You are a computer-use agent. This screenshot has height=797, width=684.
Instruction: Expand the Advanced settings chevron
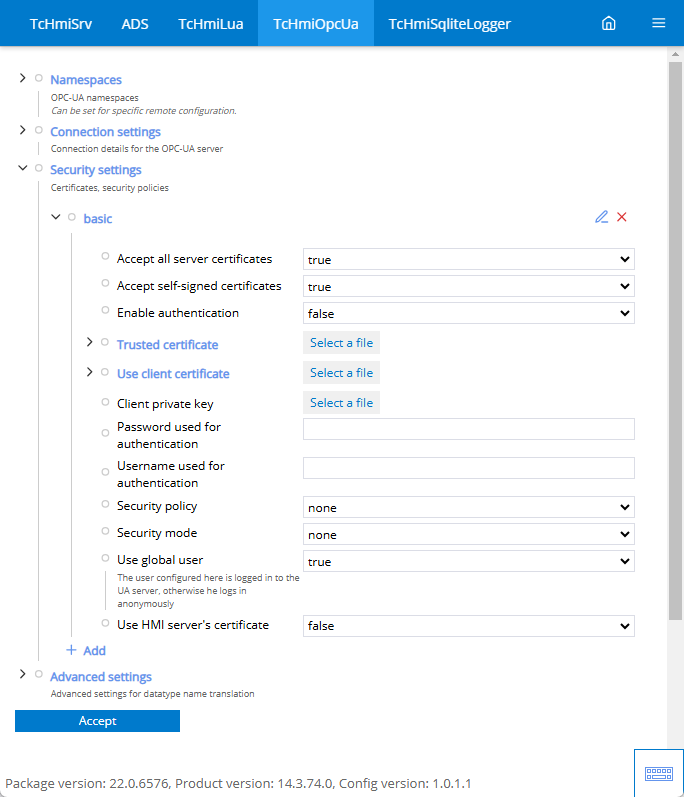point(22,674)
